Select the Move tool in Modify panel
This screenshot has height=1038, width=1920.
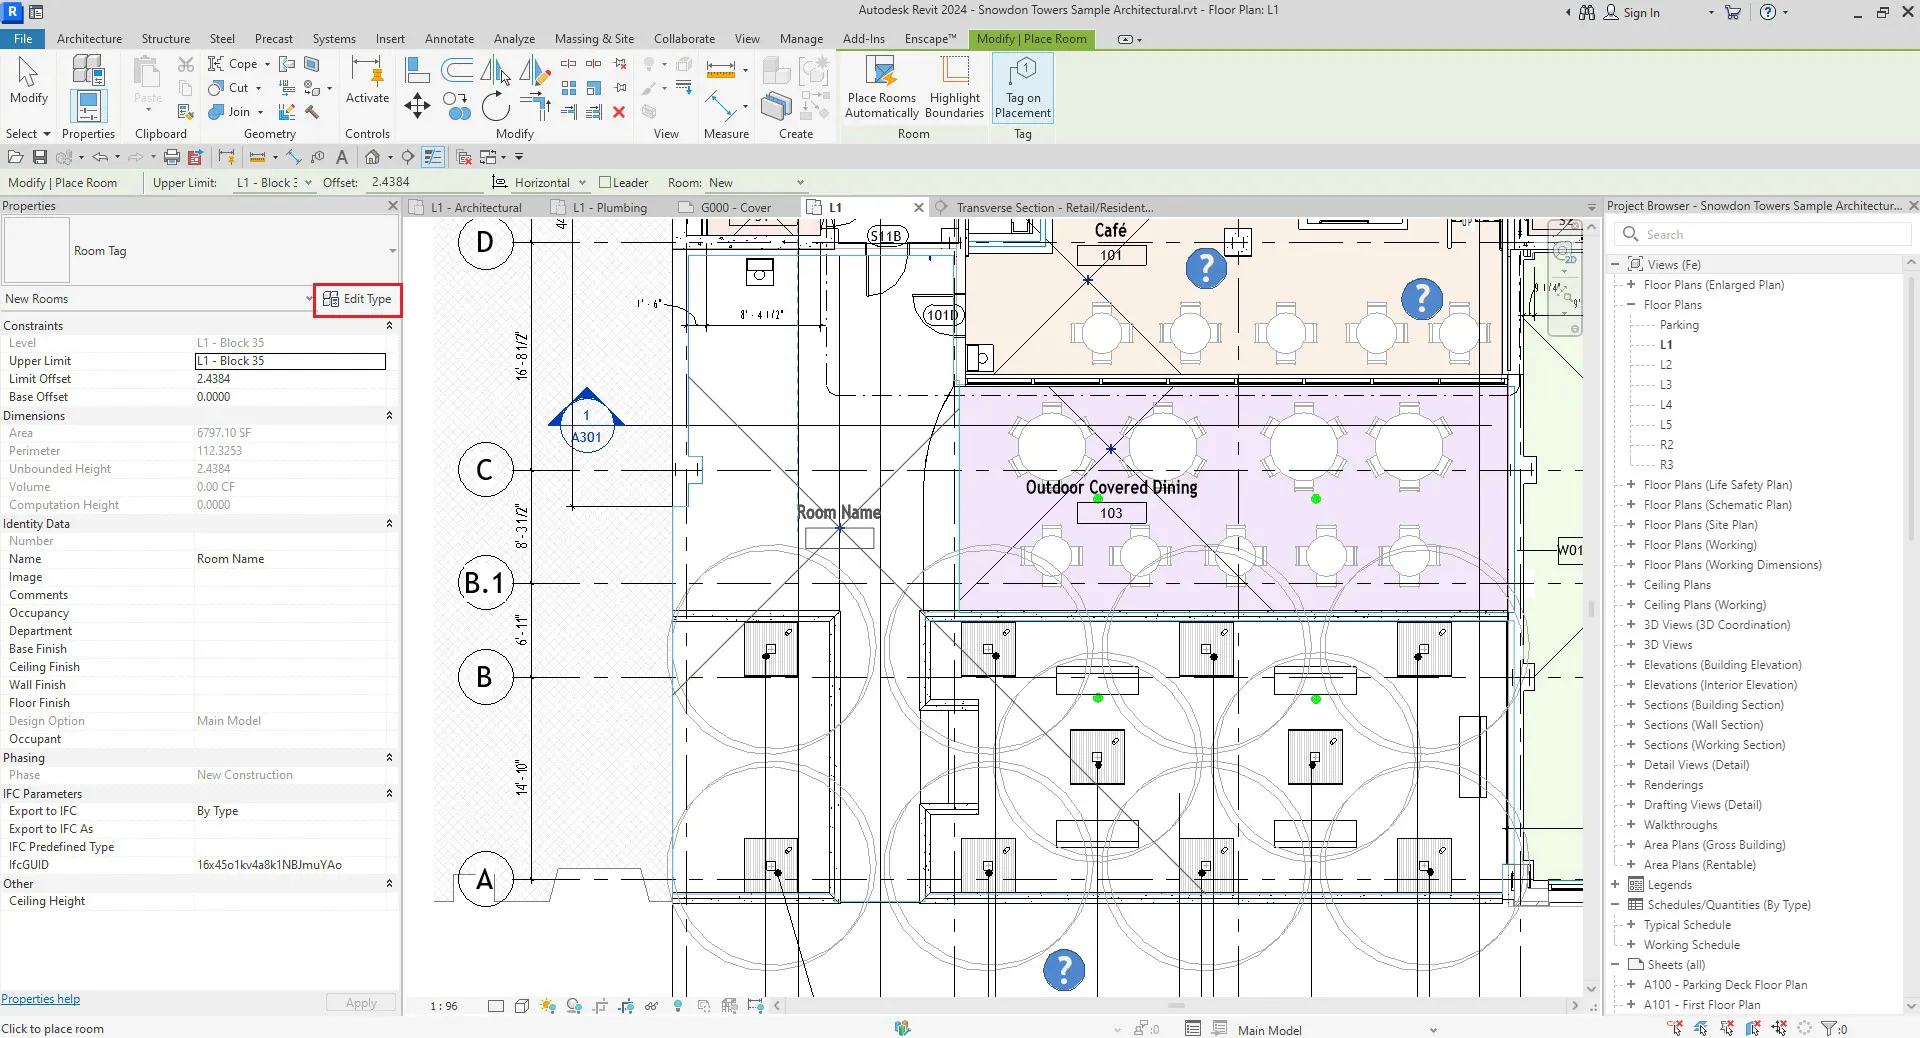[x=417, y=106]
